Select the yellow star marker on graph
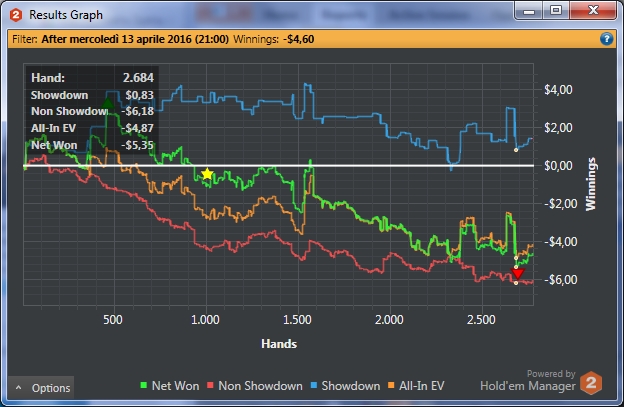This screenshot has width=624, height=407. (207, 174)
